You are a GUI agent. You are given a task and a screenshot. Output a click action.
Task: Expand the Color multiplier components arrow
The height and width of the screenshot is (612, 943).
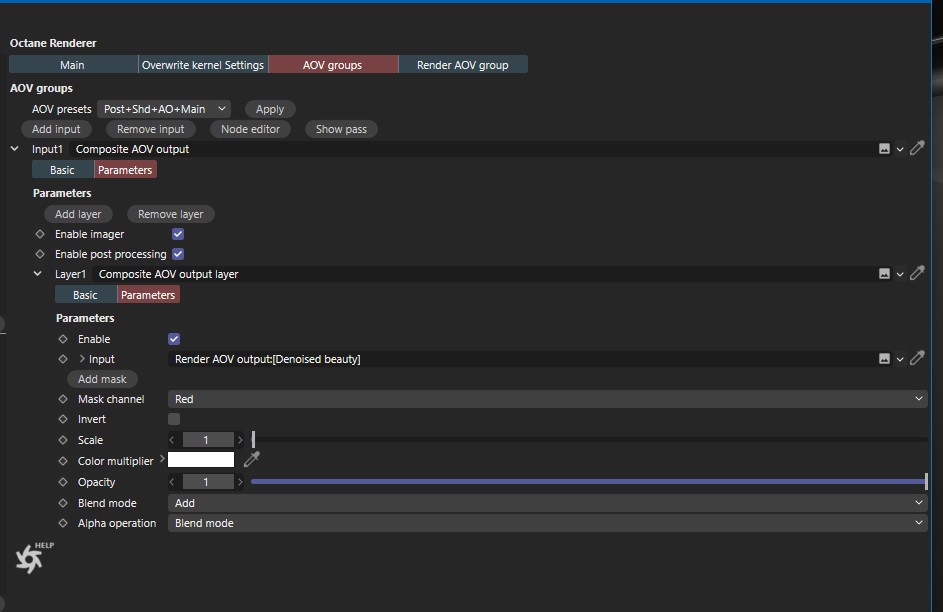(162, 459)
